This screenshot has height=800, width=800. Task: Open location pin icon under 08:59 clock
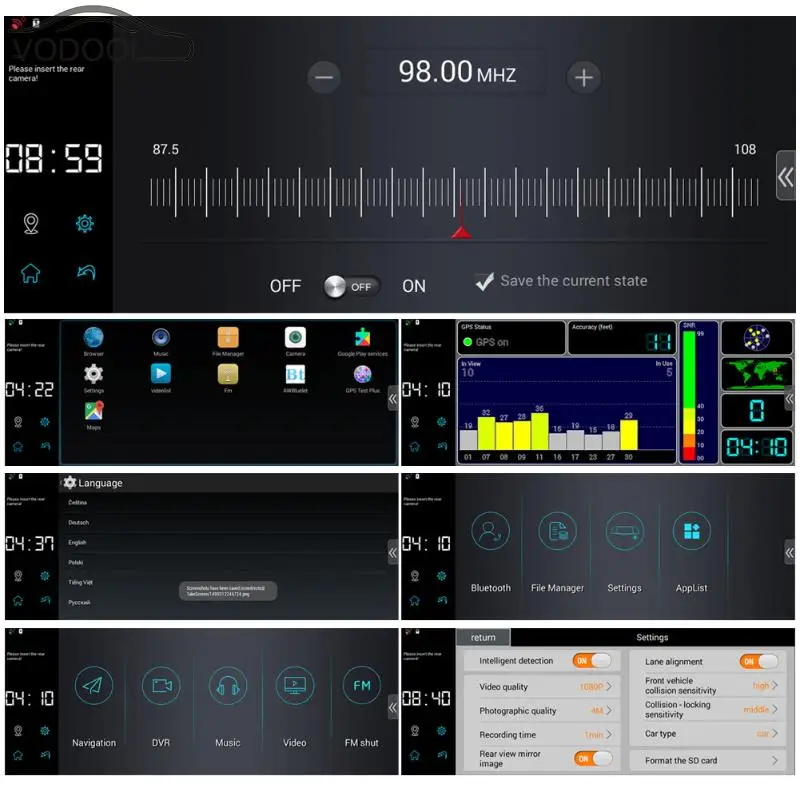(x=31, y=223)
